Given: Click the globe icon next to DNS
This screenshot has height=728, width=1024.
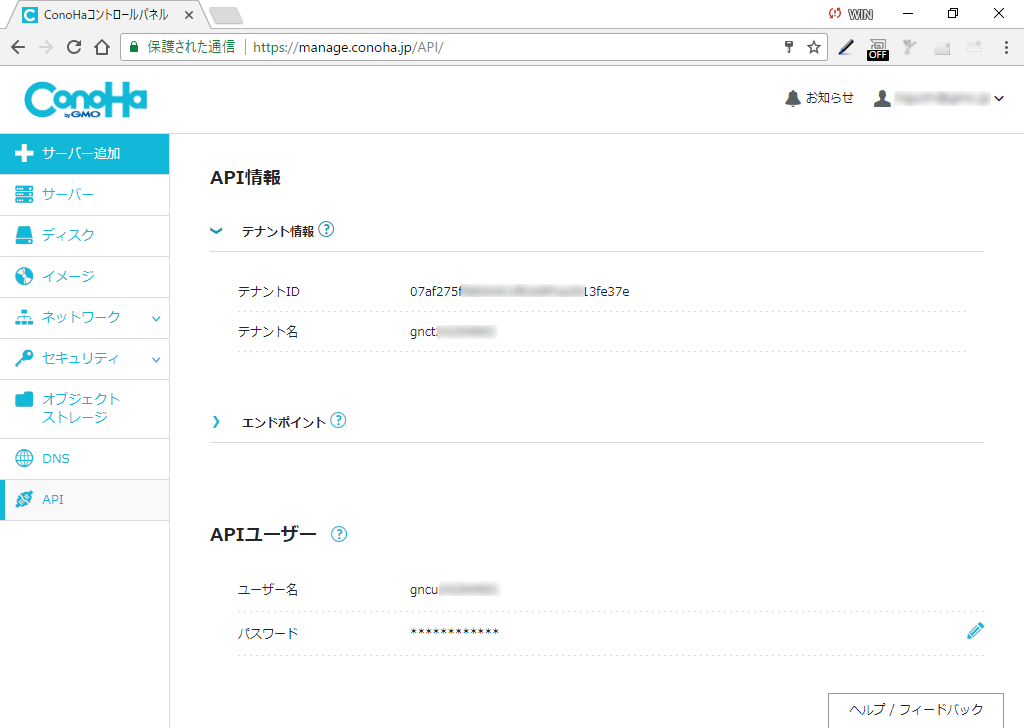Looking at the screenshot, I should [x=24, y=458].
